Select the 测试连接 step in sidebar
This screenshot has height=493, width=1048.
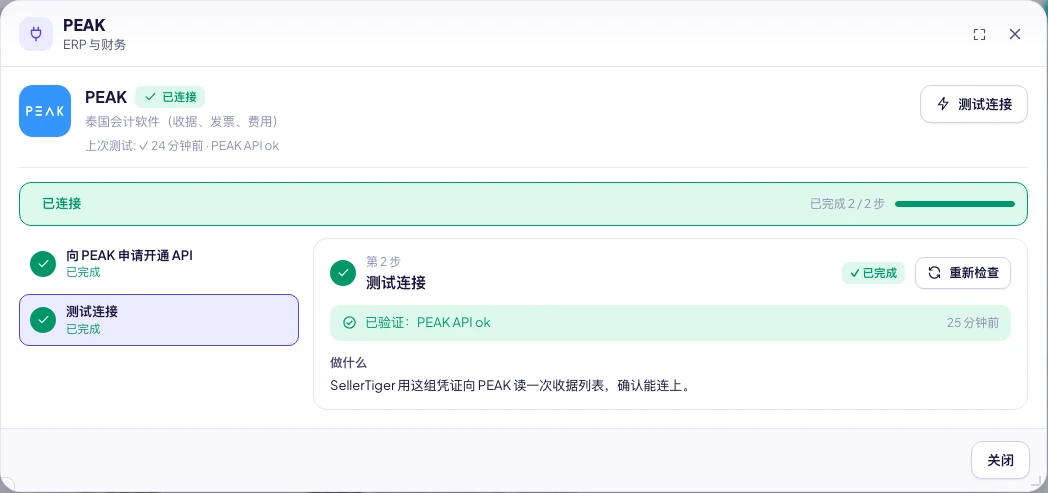[159, 320]
